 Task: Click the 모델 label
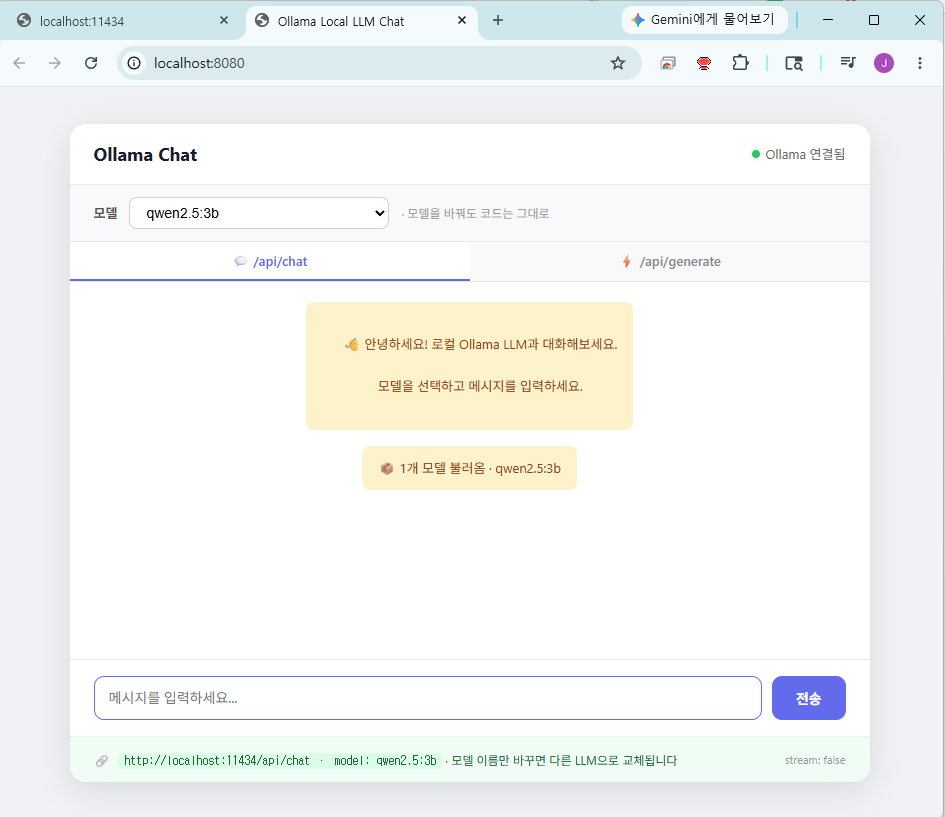click(105, 213)
